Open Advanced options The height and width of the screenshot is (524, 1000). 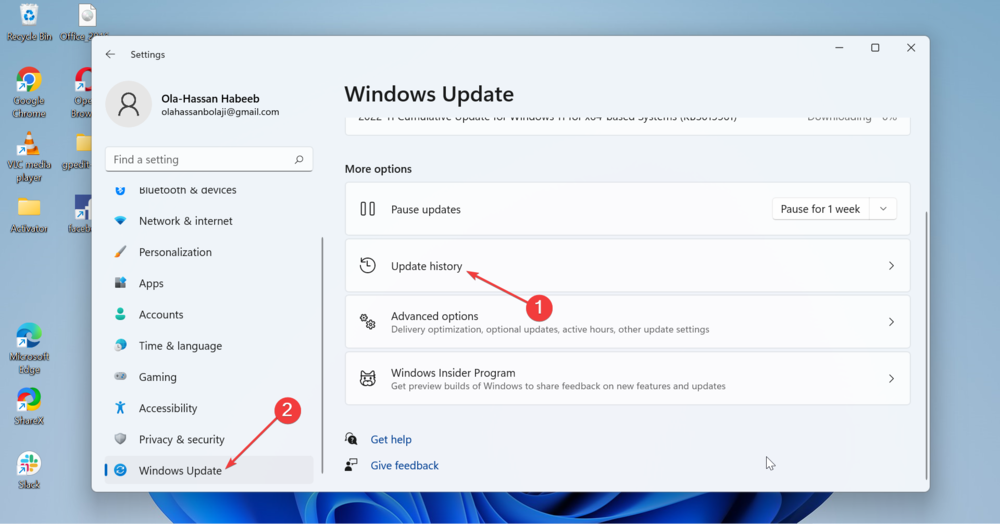click(628, 322)
